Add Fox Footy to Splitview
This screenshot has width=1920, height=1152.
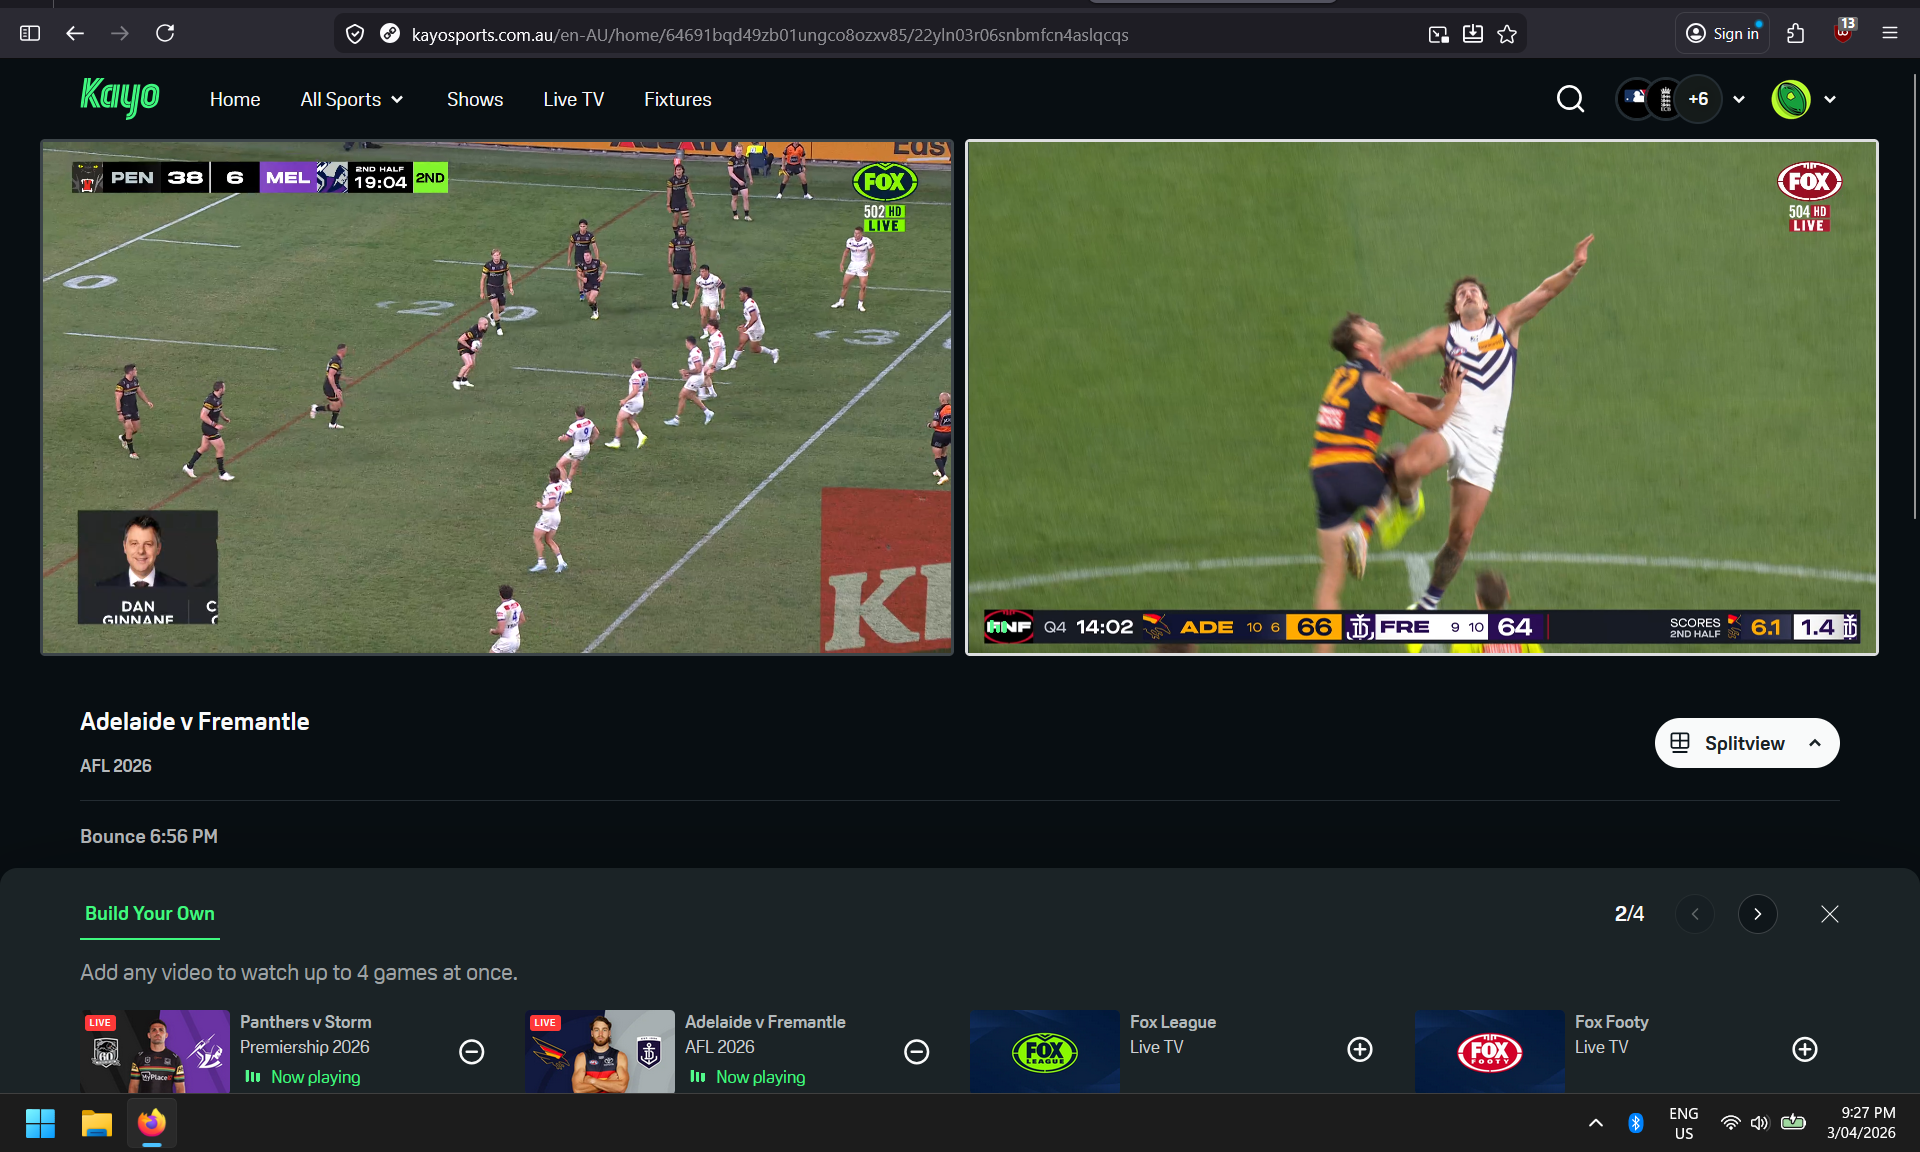1804,1049
